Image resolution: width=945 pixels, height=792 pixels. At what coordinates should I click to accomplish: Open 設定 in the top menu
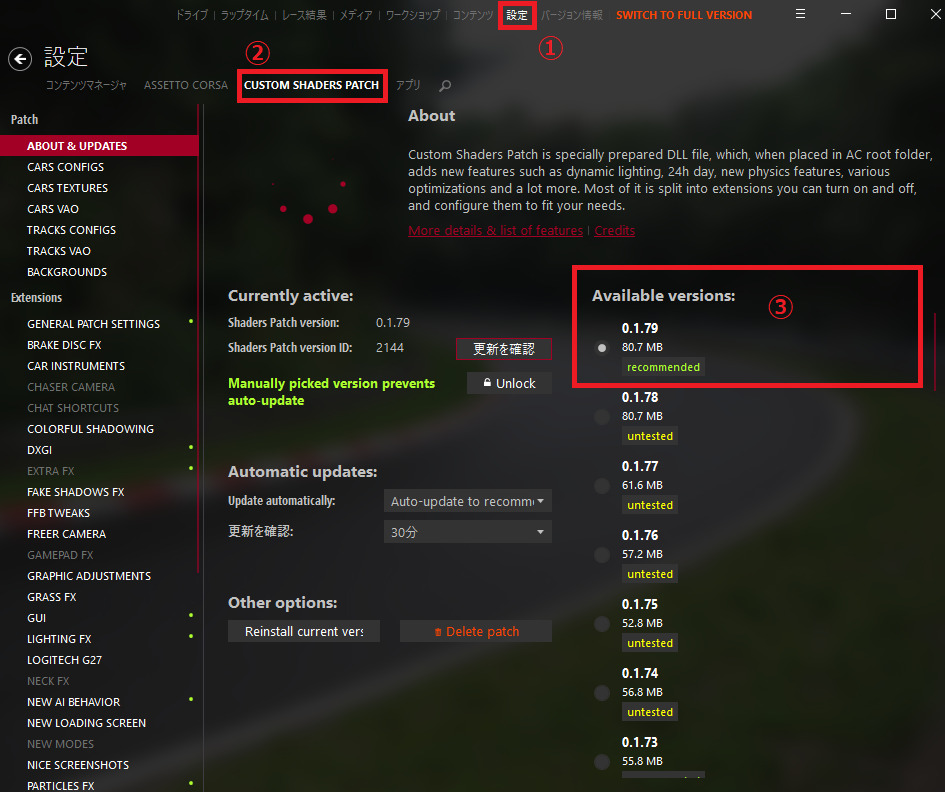pos(516,15)
